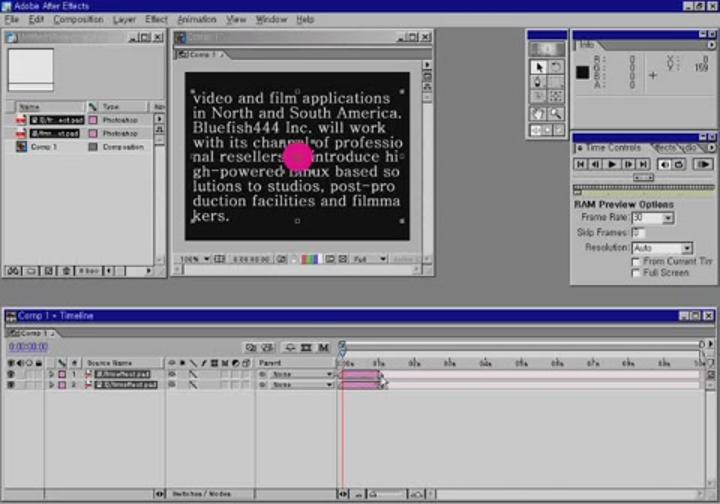Click shy layers button in Timeline header
720x504 pixels.
pyautogui.click(x=290, y=347)
